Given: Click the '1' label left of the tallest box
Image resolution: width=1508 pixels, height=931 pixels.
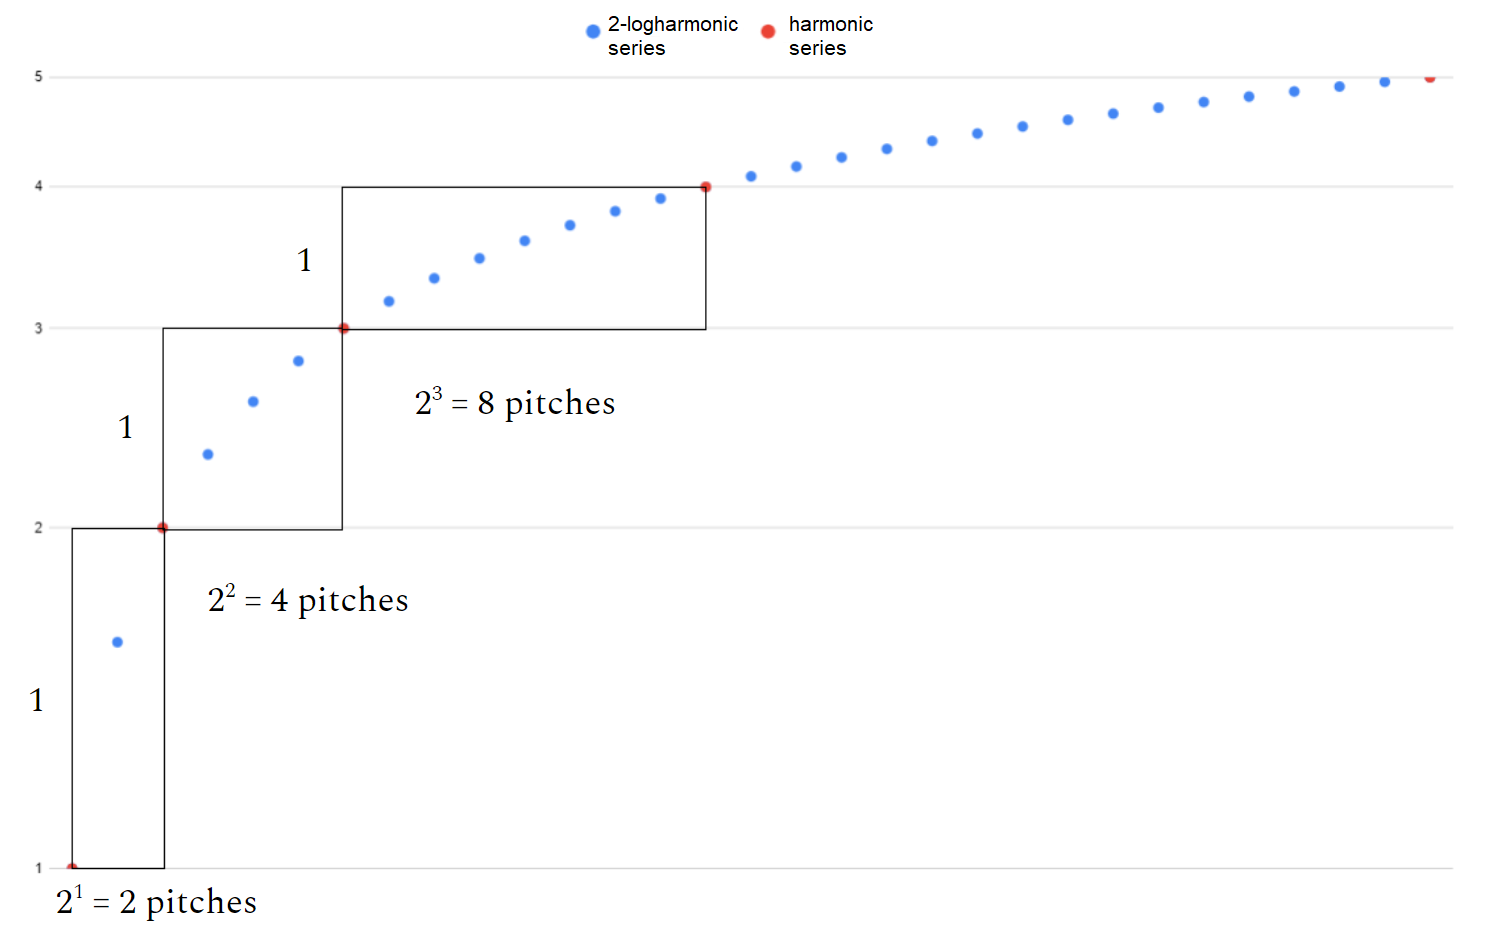Looking at the screenshot, I should click(x=37, y=700).
